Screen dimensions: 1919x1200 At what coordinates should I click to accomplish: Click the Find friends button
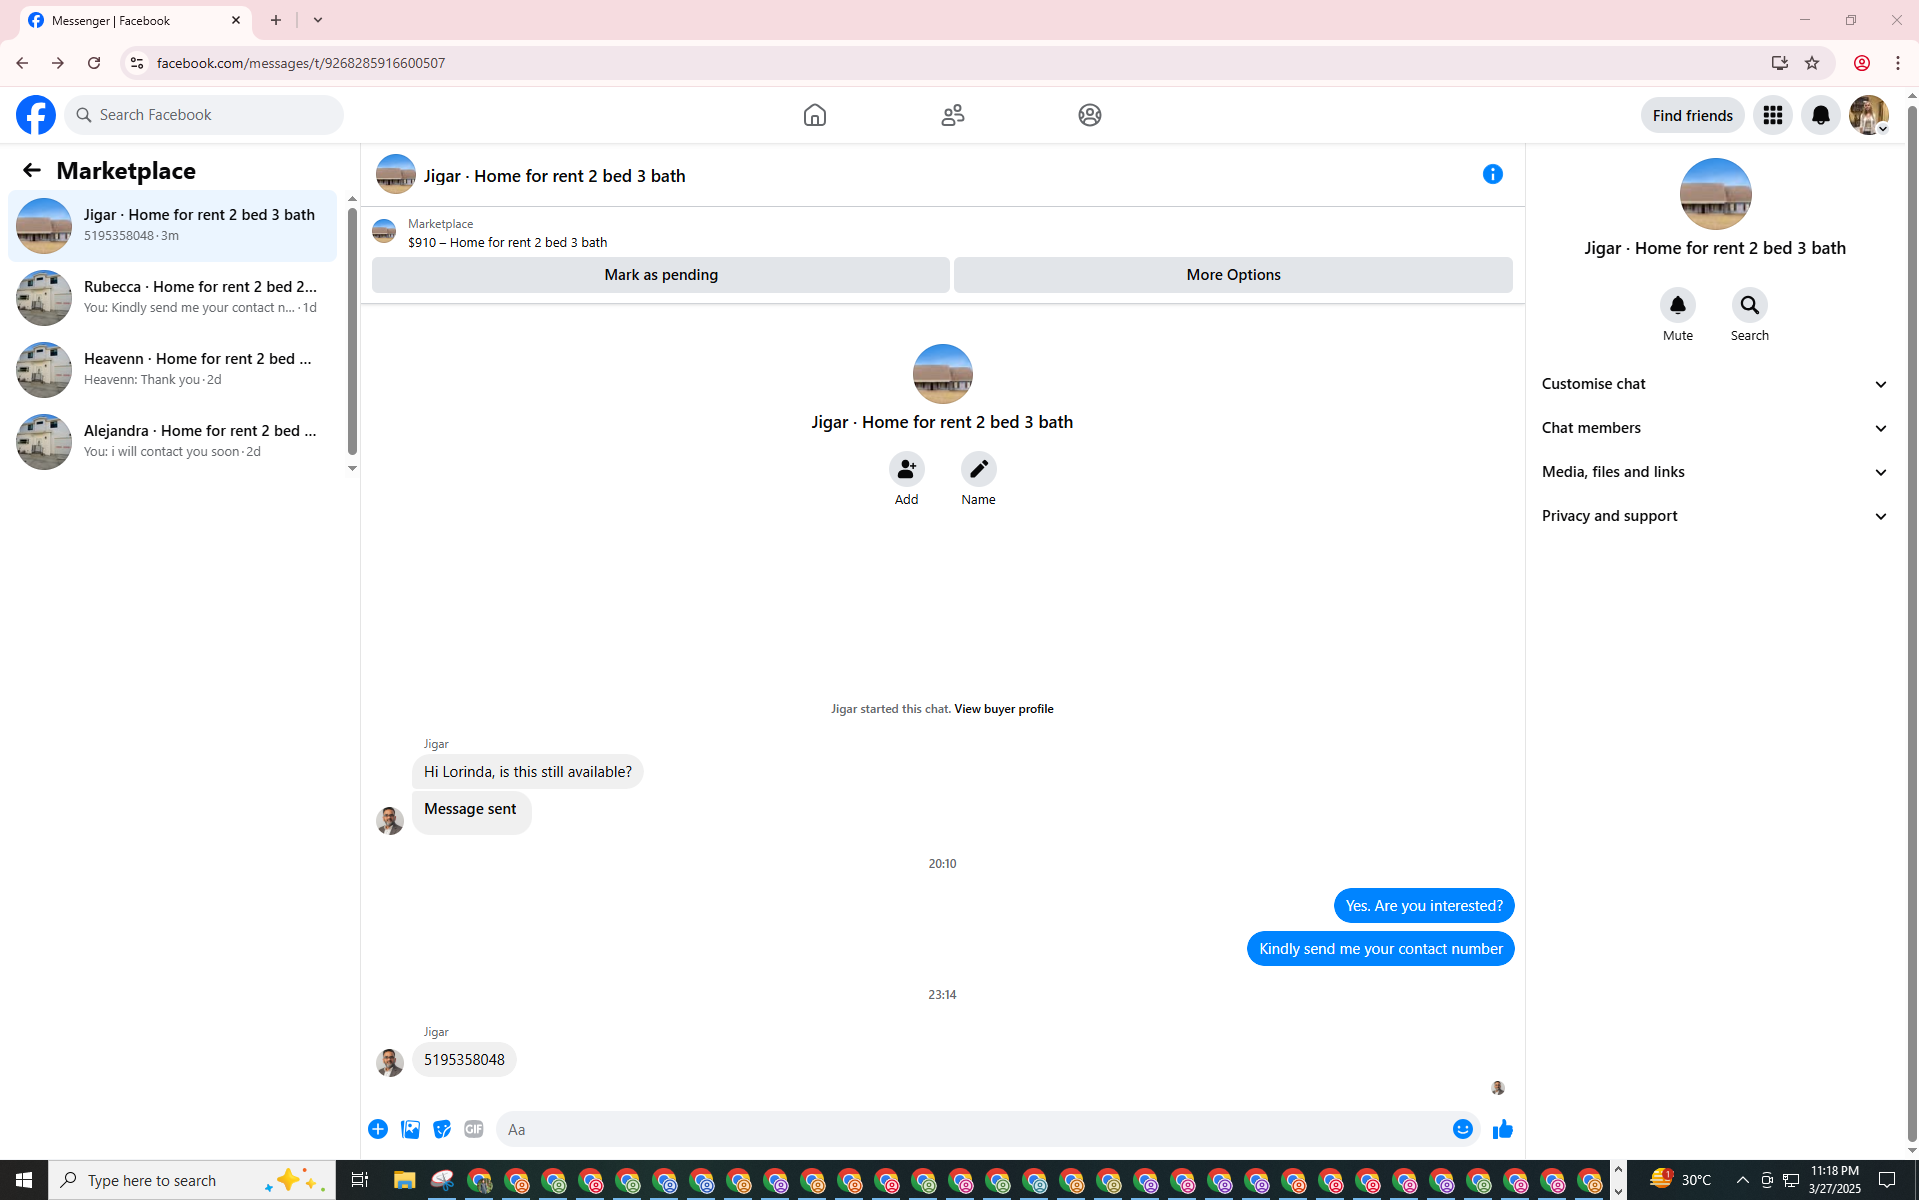(x=1692, y=115)
